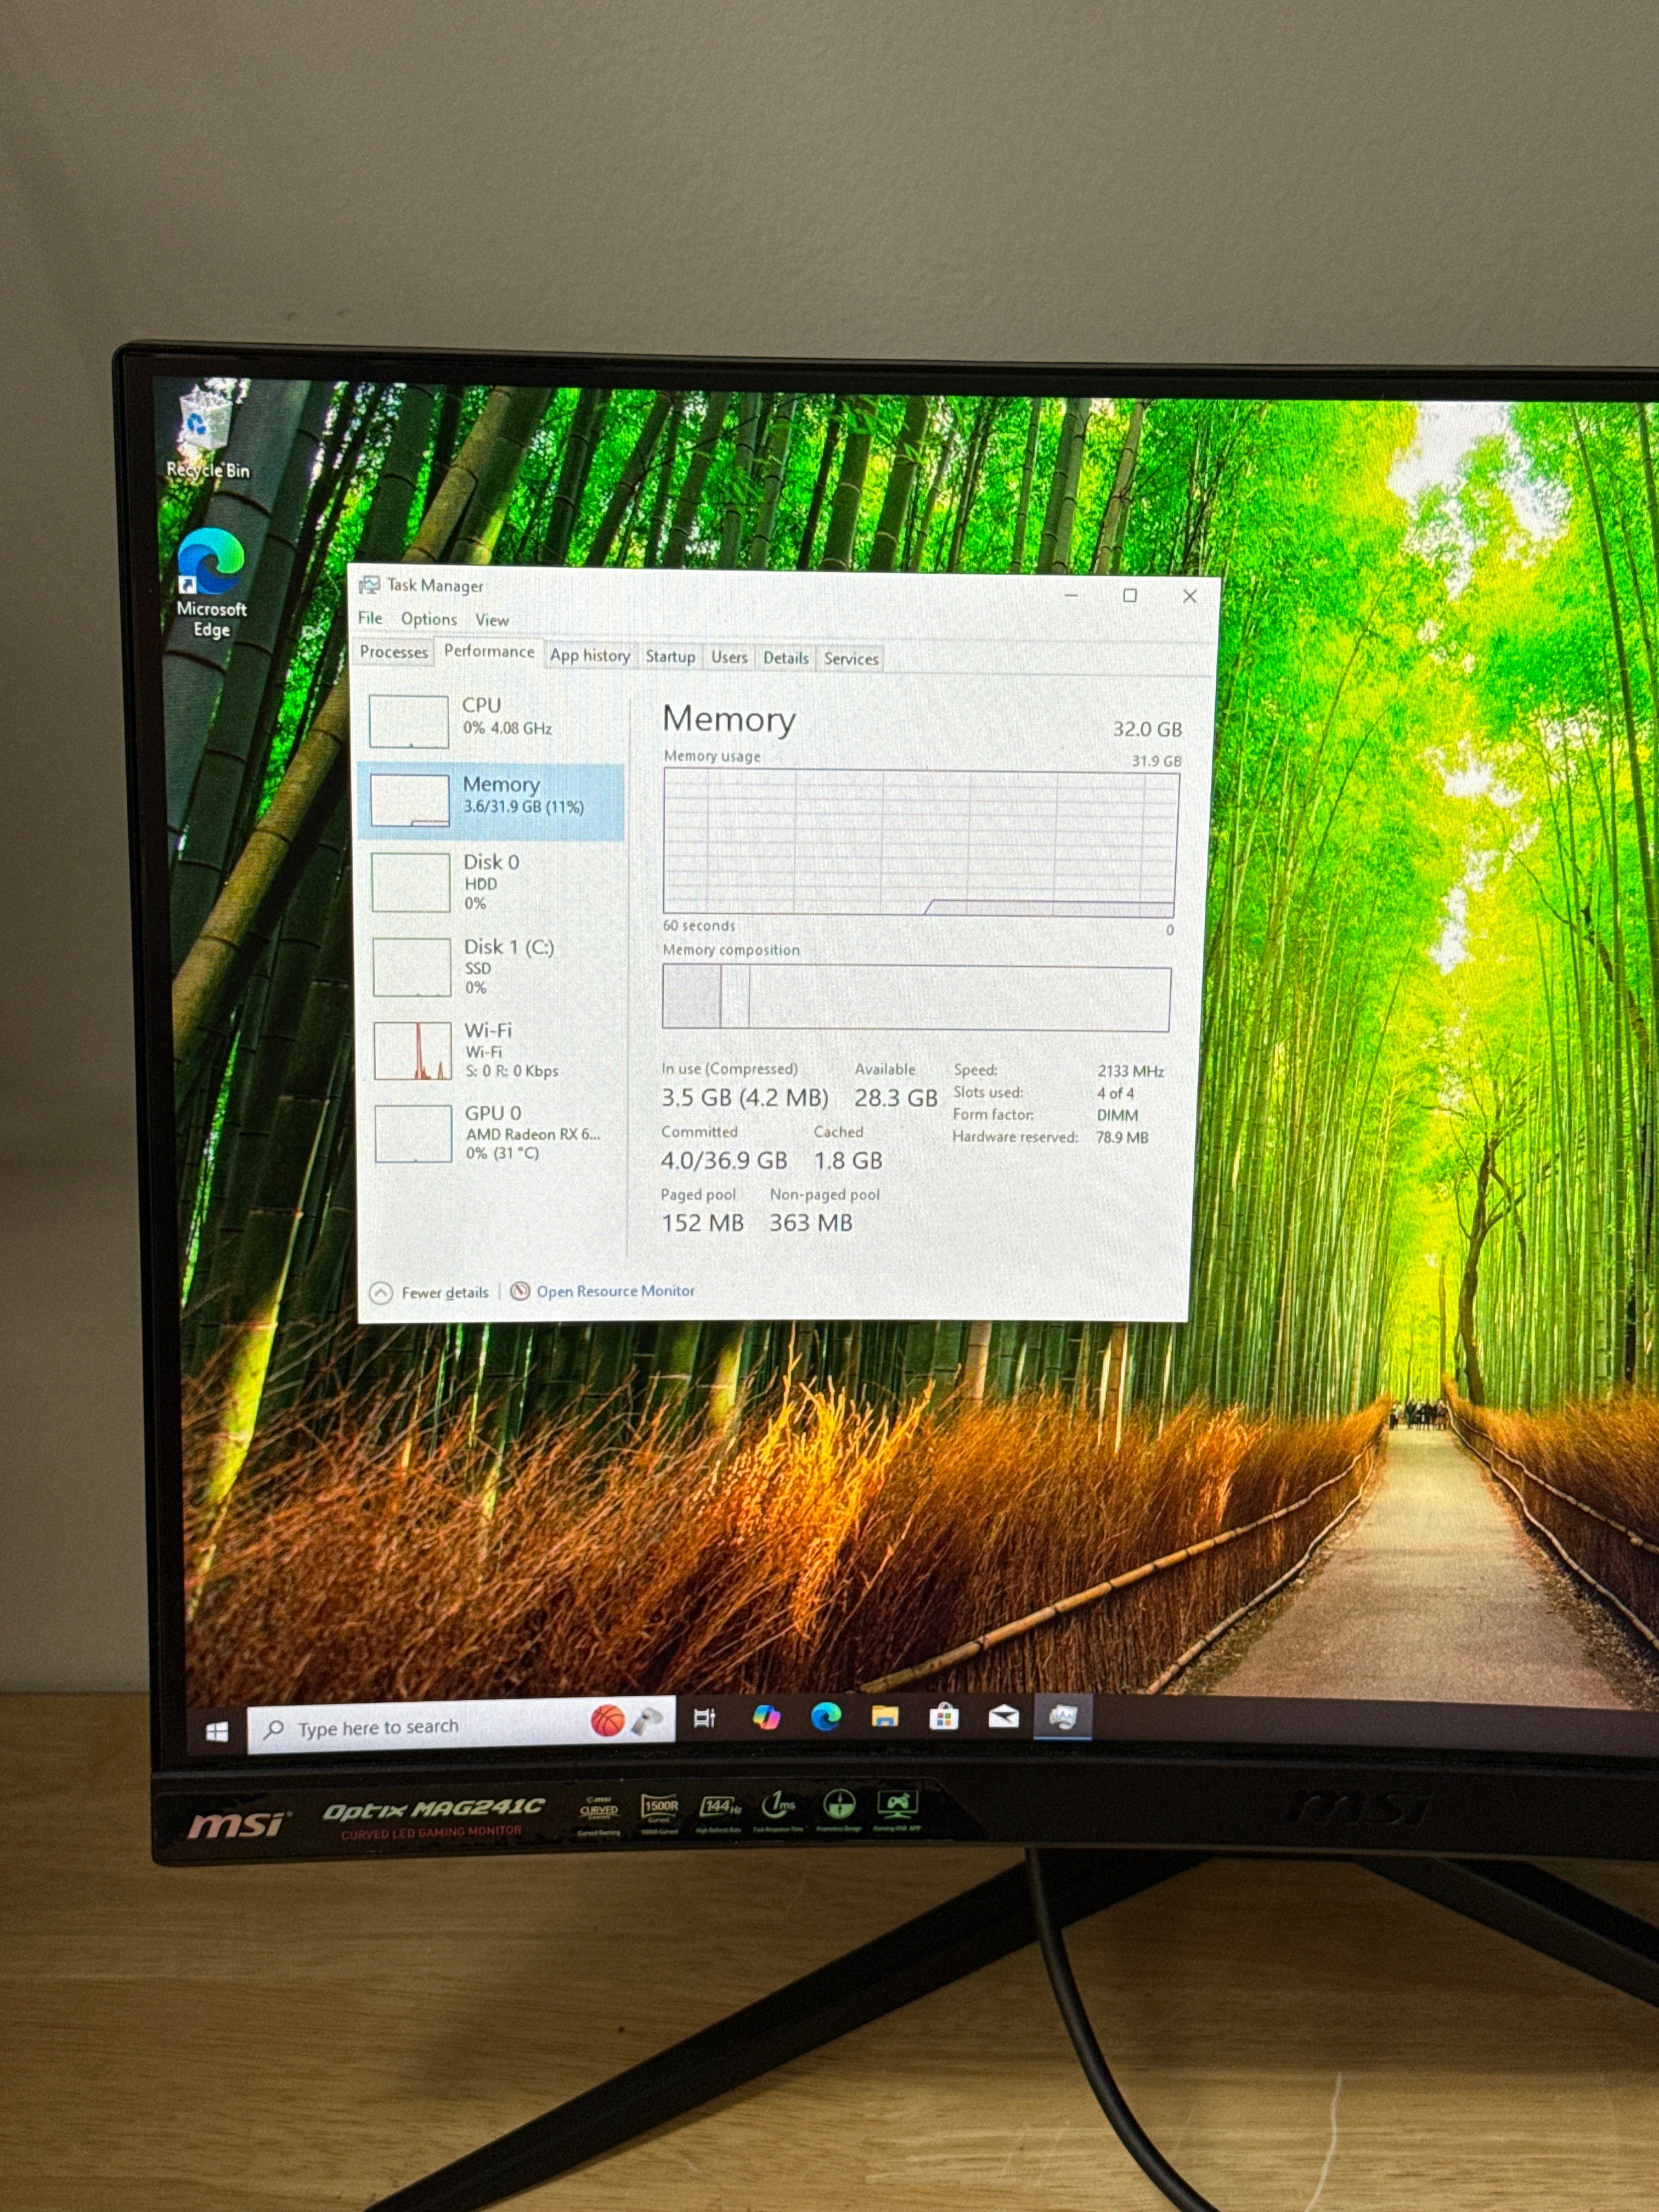This screenshot has width=1659, height=2212.
Task: Switch to the Services tab
Action: click(851, 659)
